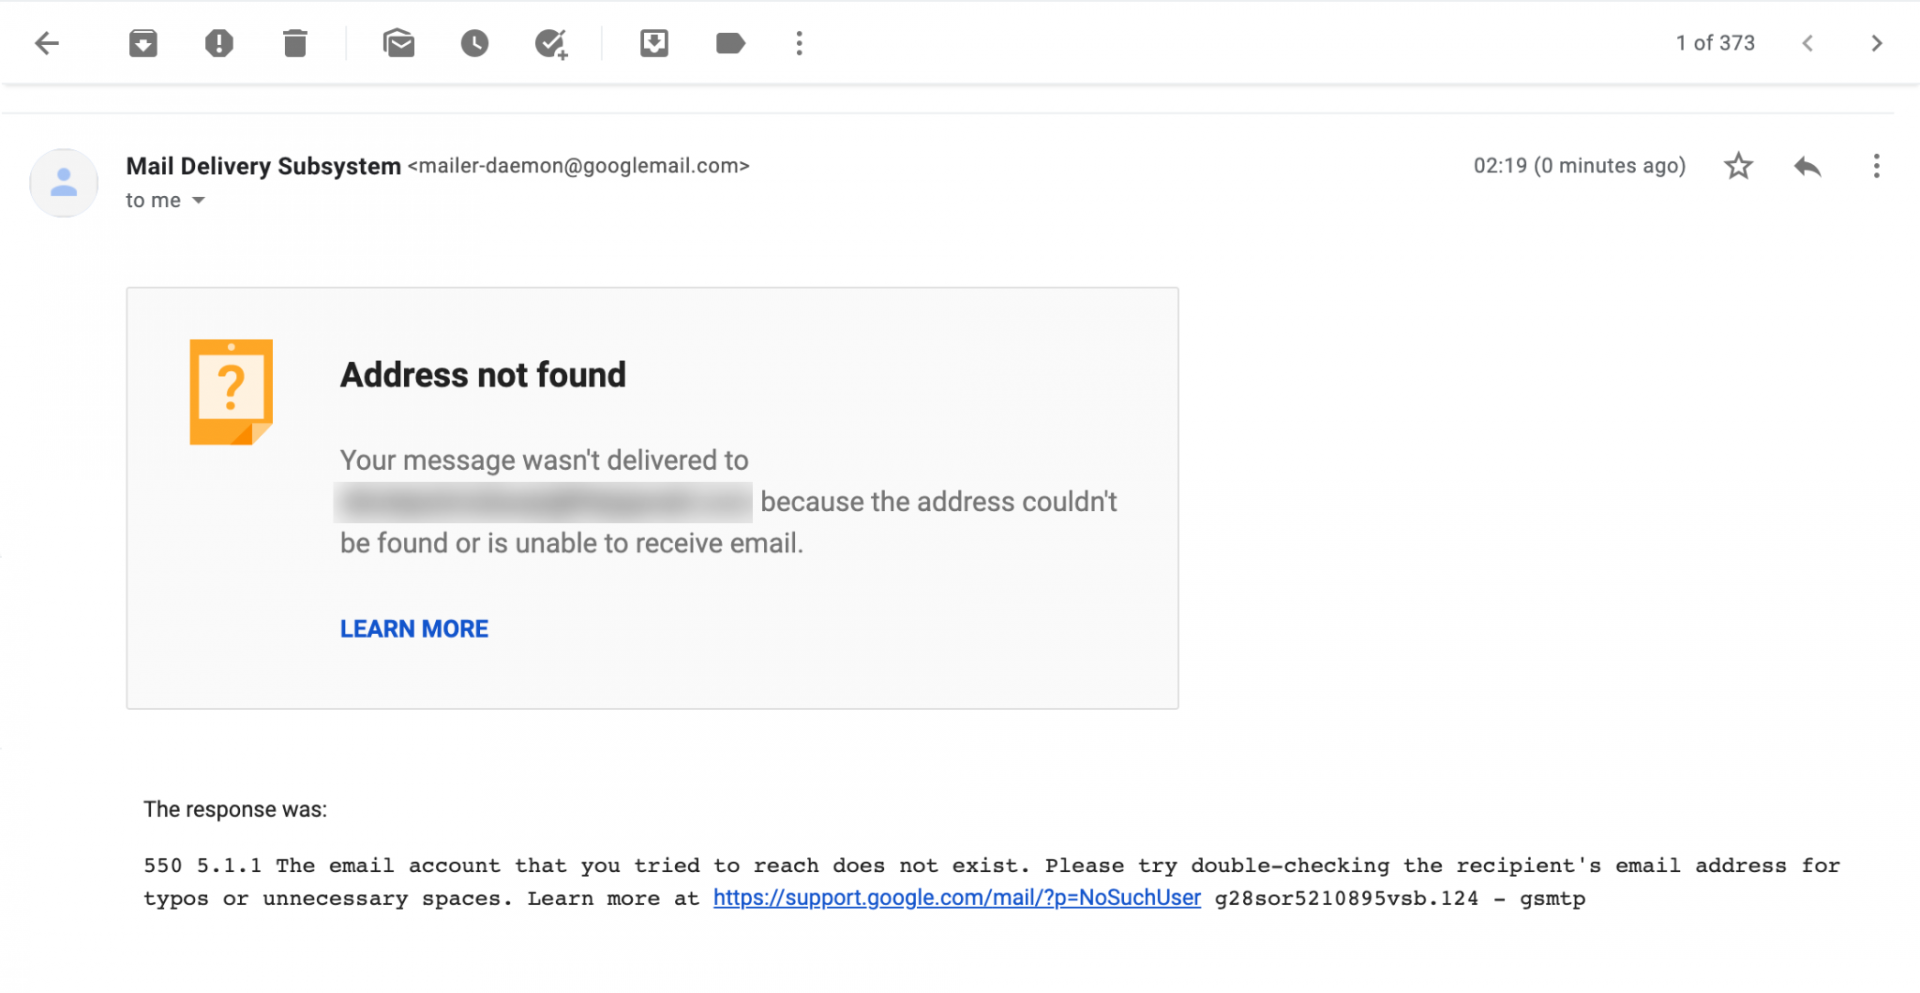The width and height of the screenshot is (1920, 993).
Task: Reply to Mail Delivery Subsystem
Action: click(x=1807, y=166)
